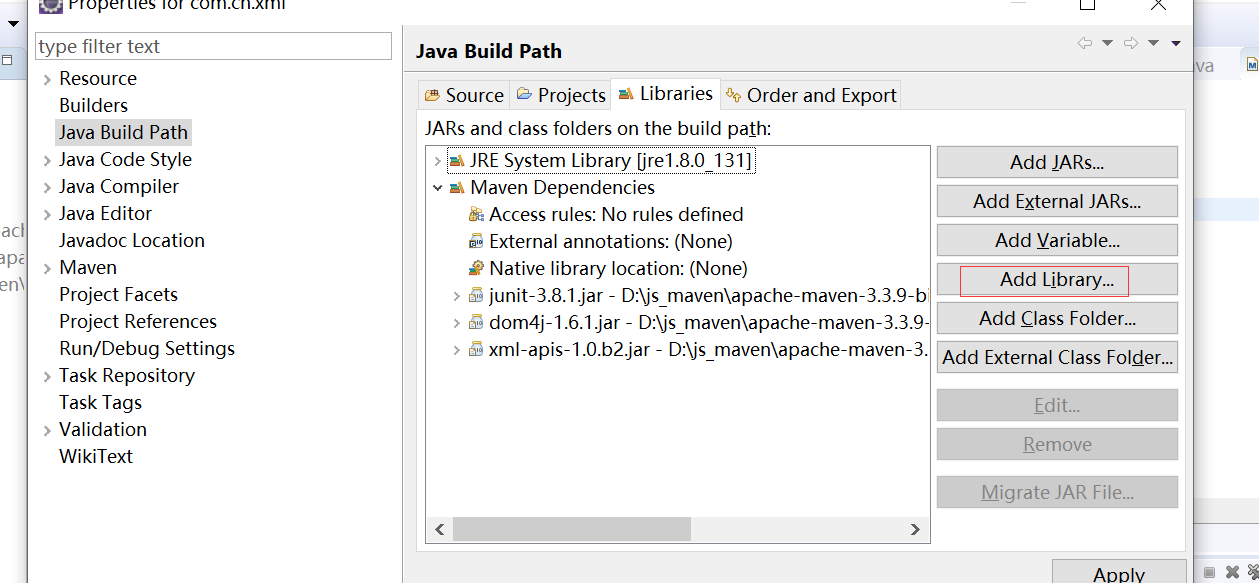Screen dimensions: 1259x583
Task: Click the horizontal scrollbar thumb in library list
Action: click(571, 529)
